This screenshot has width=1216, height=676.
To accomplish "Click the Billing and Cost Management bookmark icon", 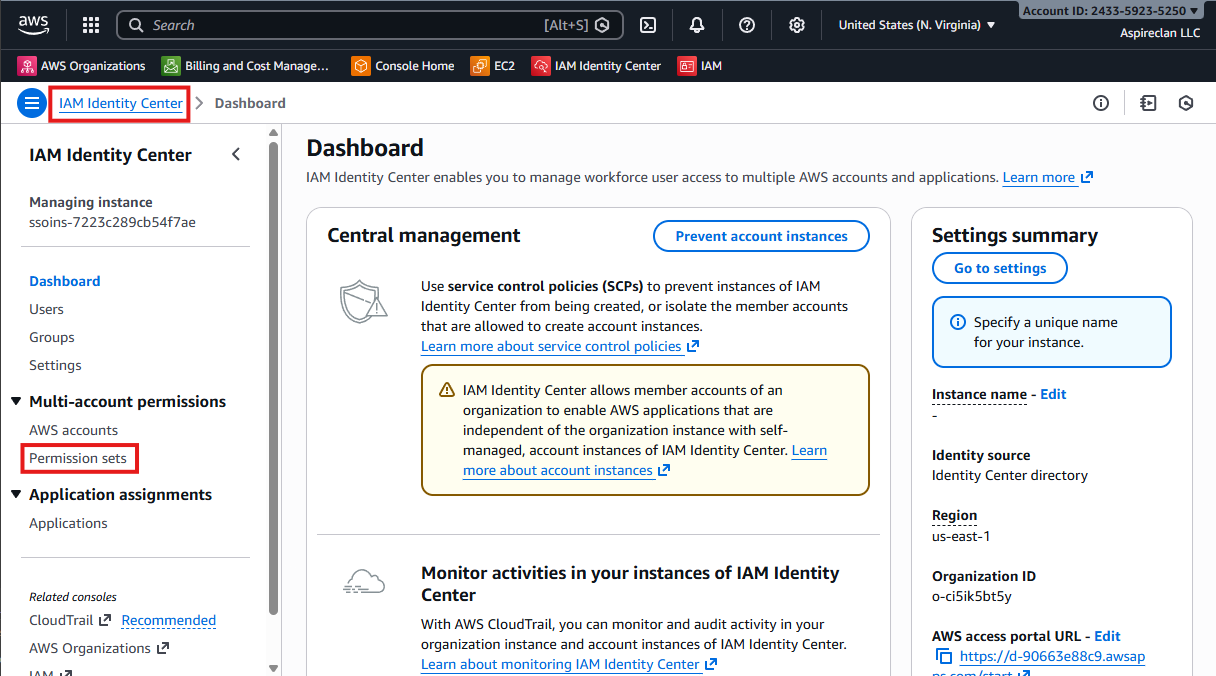I will click(171, 66).
